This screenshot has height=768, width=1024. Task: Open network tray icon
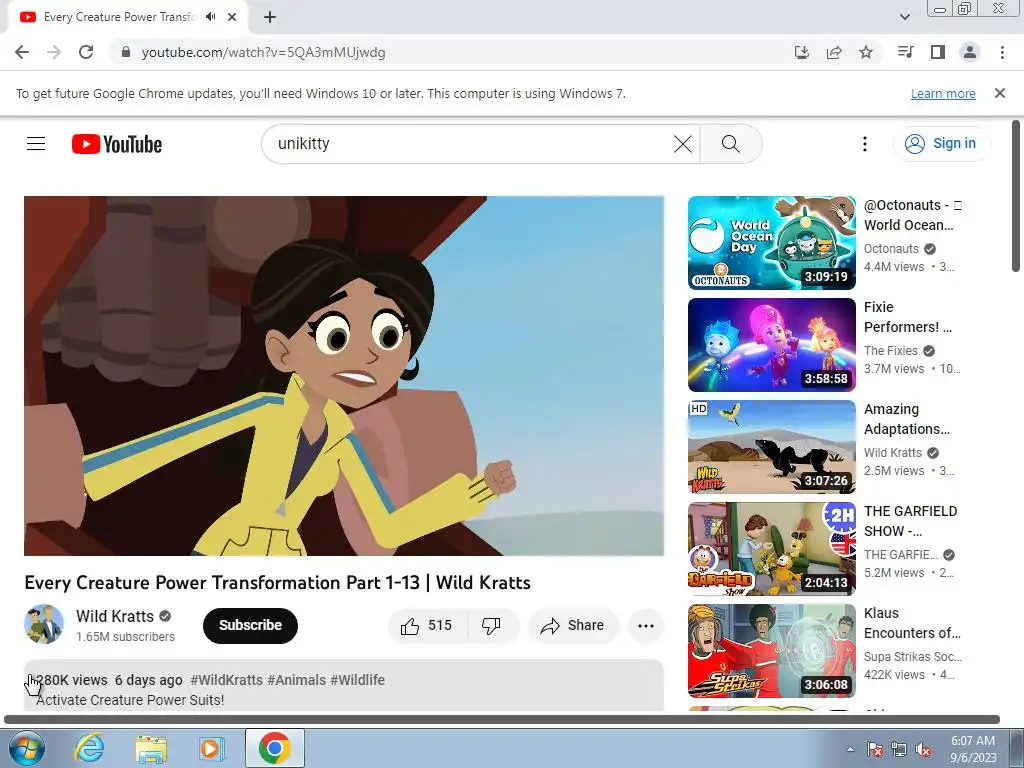899,749
